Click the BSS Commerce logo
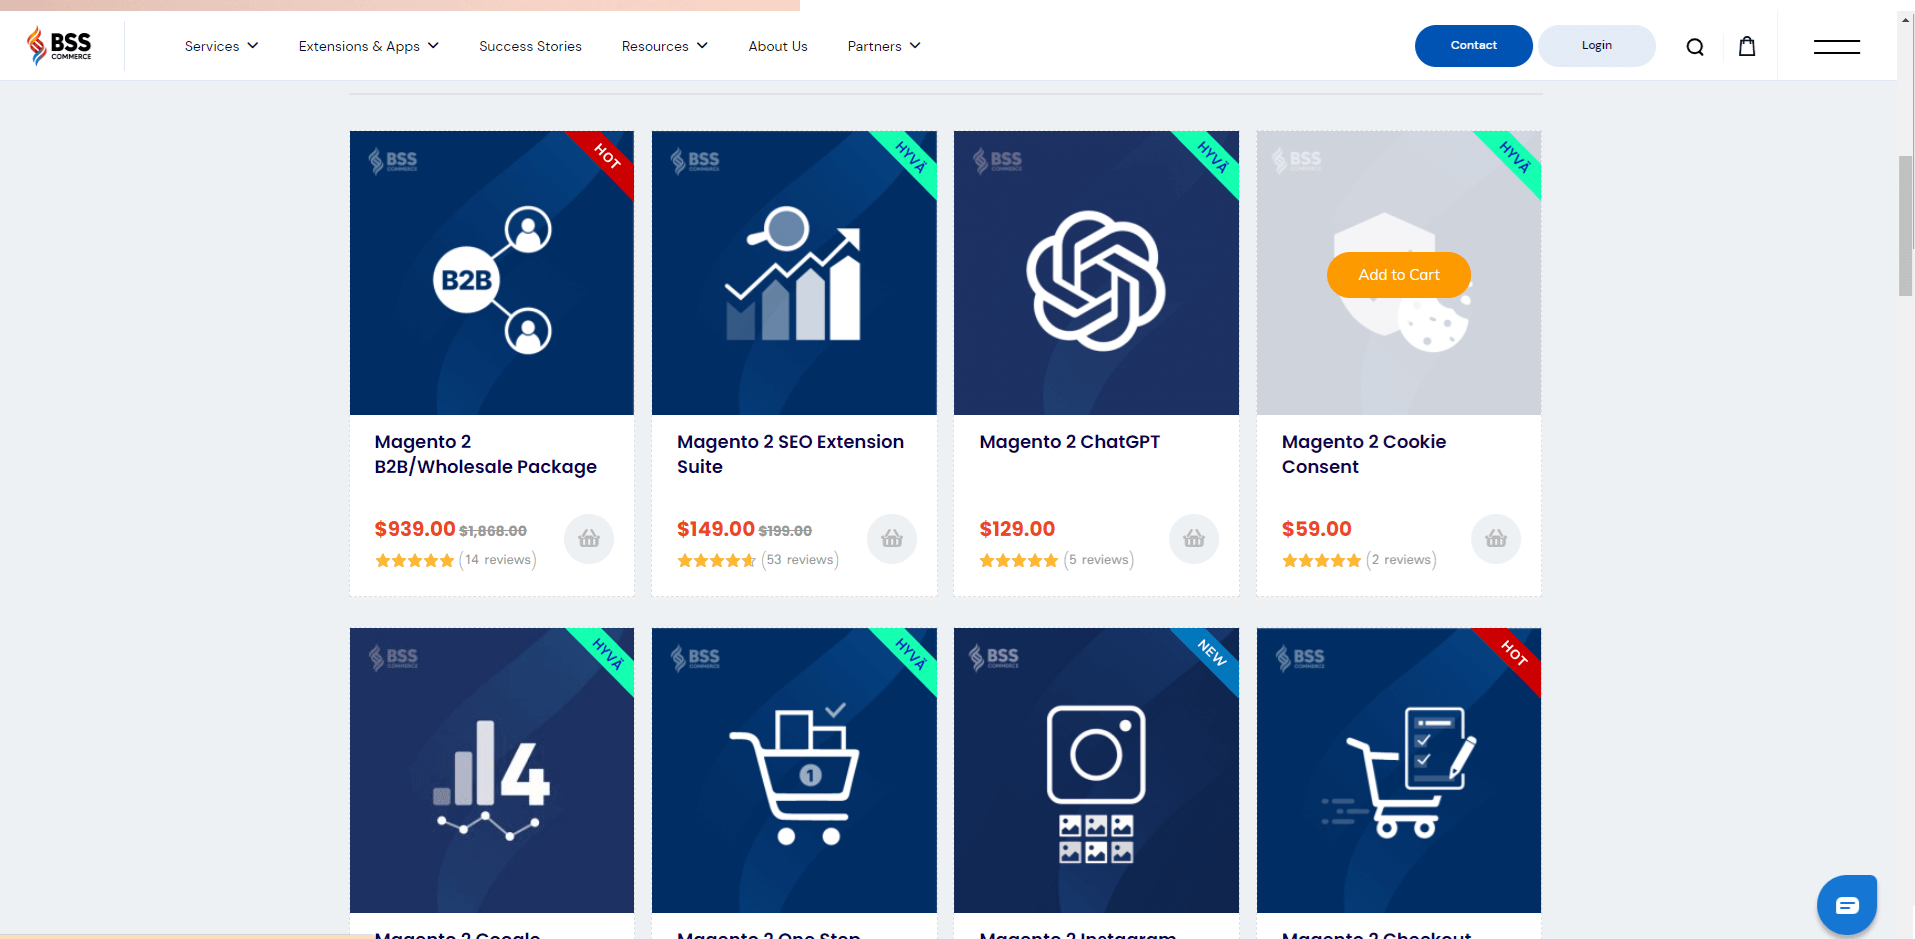 59,45
